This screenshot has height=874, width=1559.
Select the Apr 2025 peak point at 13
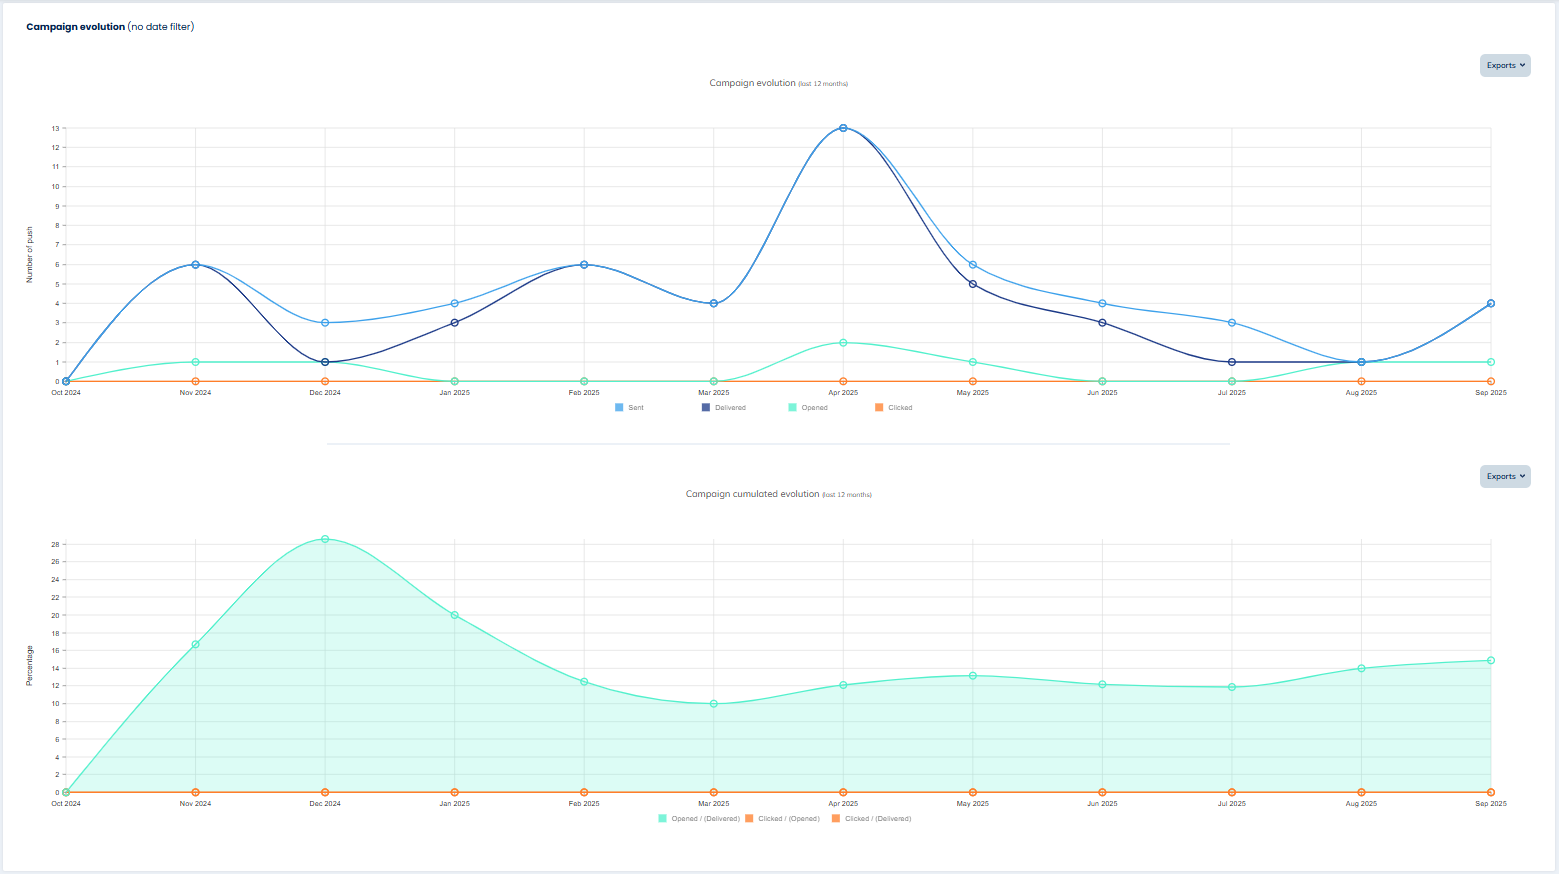(x=843, y=128)
